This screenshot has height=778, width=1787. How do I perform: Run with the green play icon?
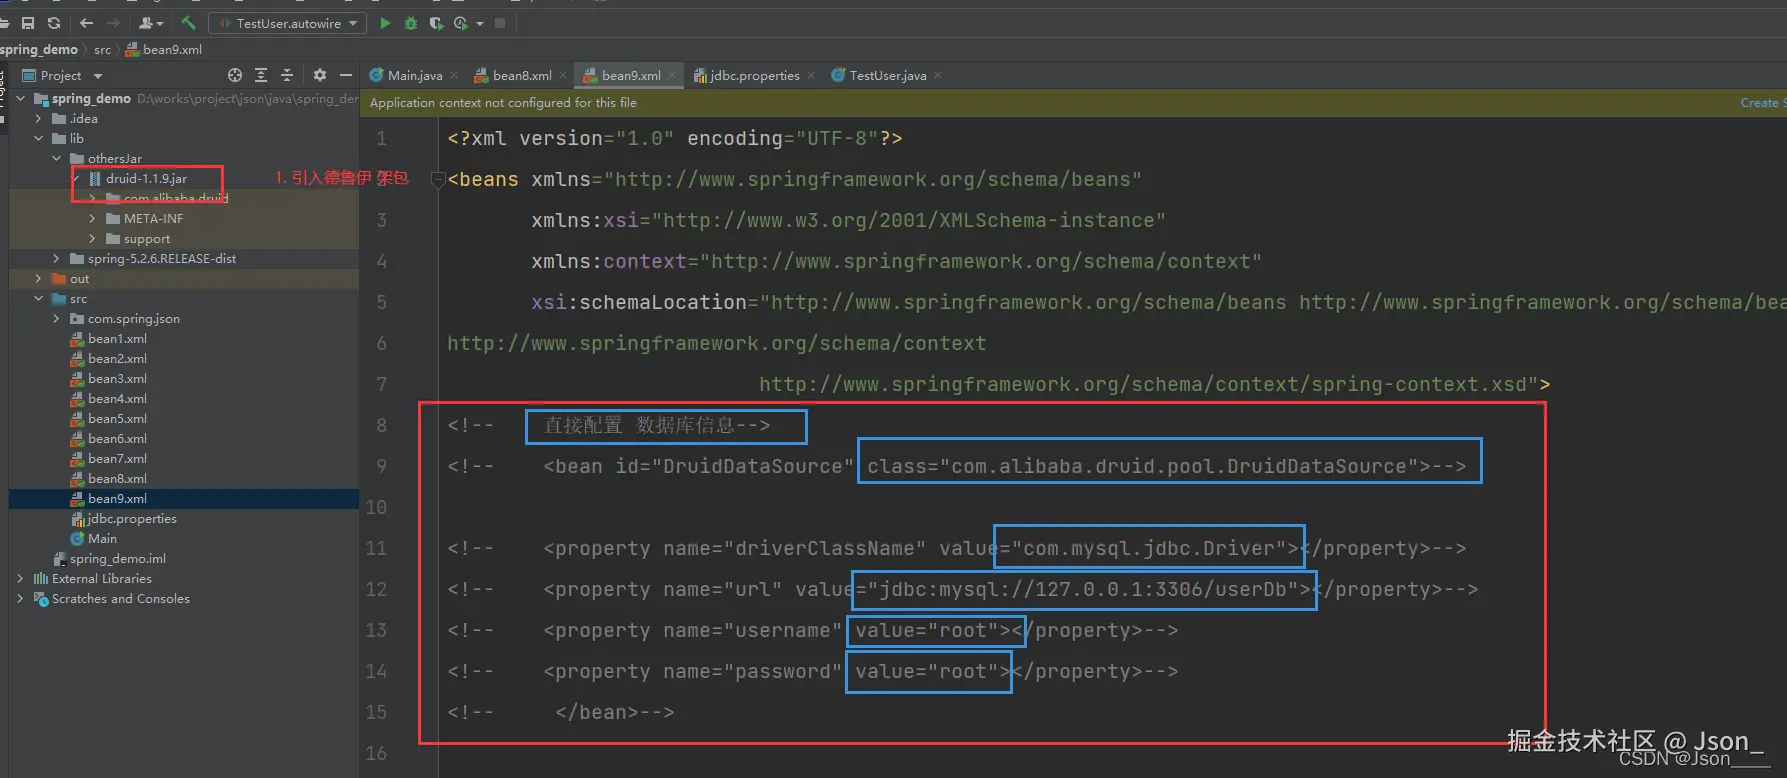pos(385,23)
